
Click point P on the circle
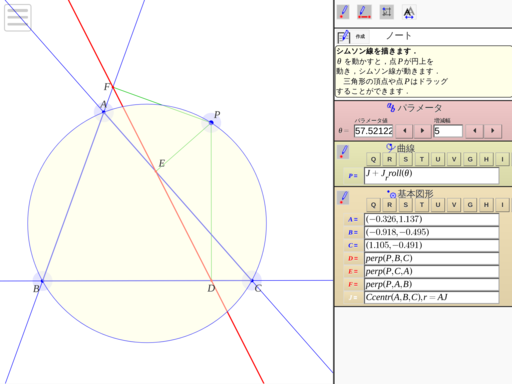coord(211,122)
